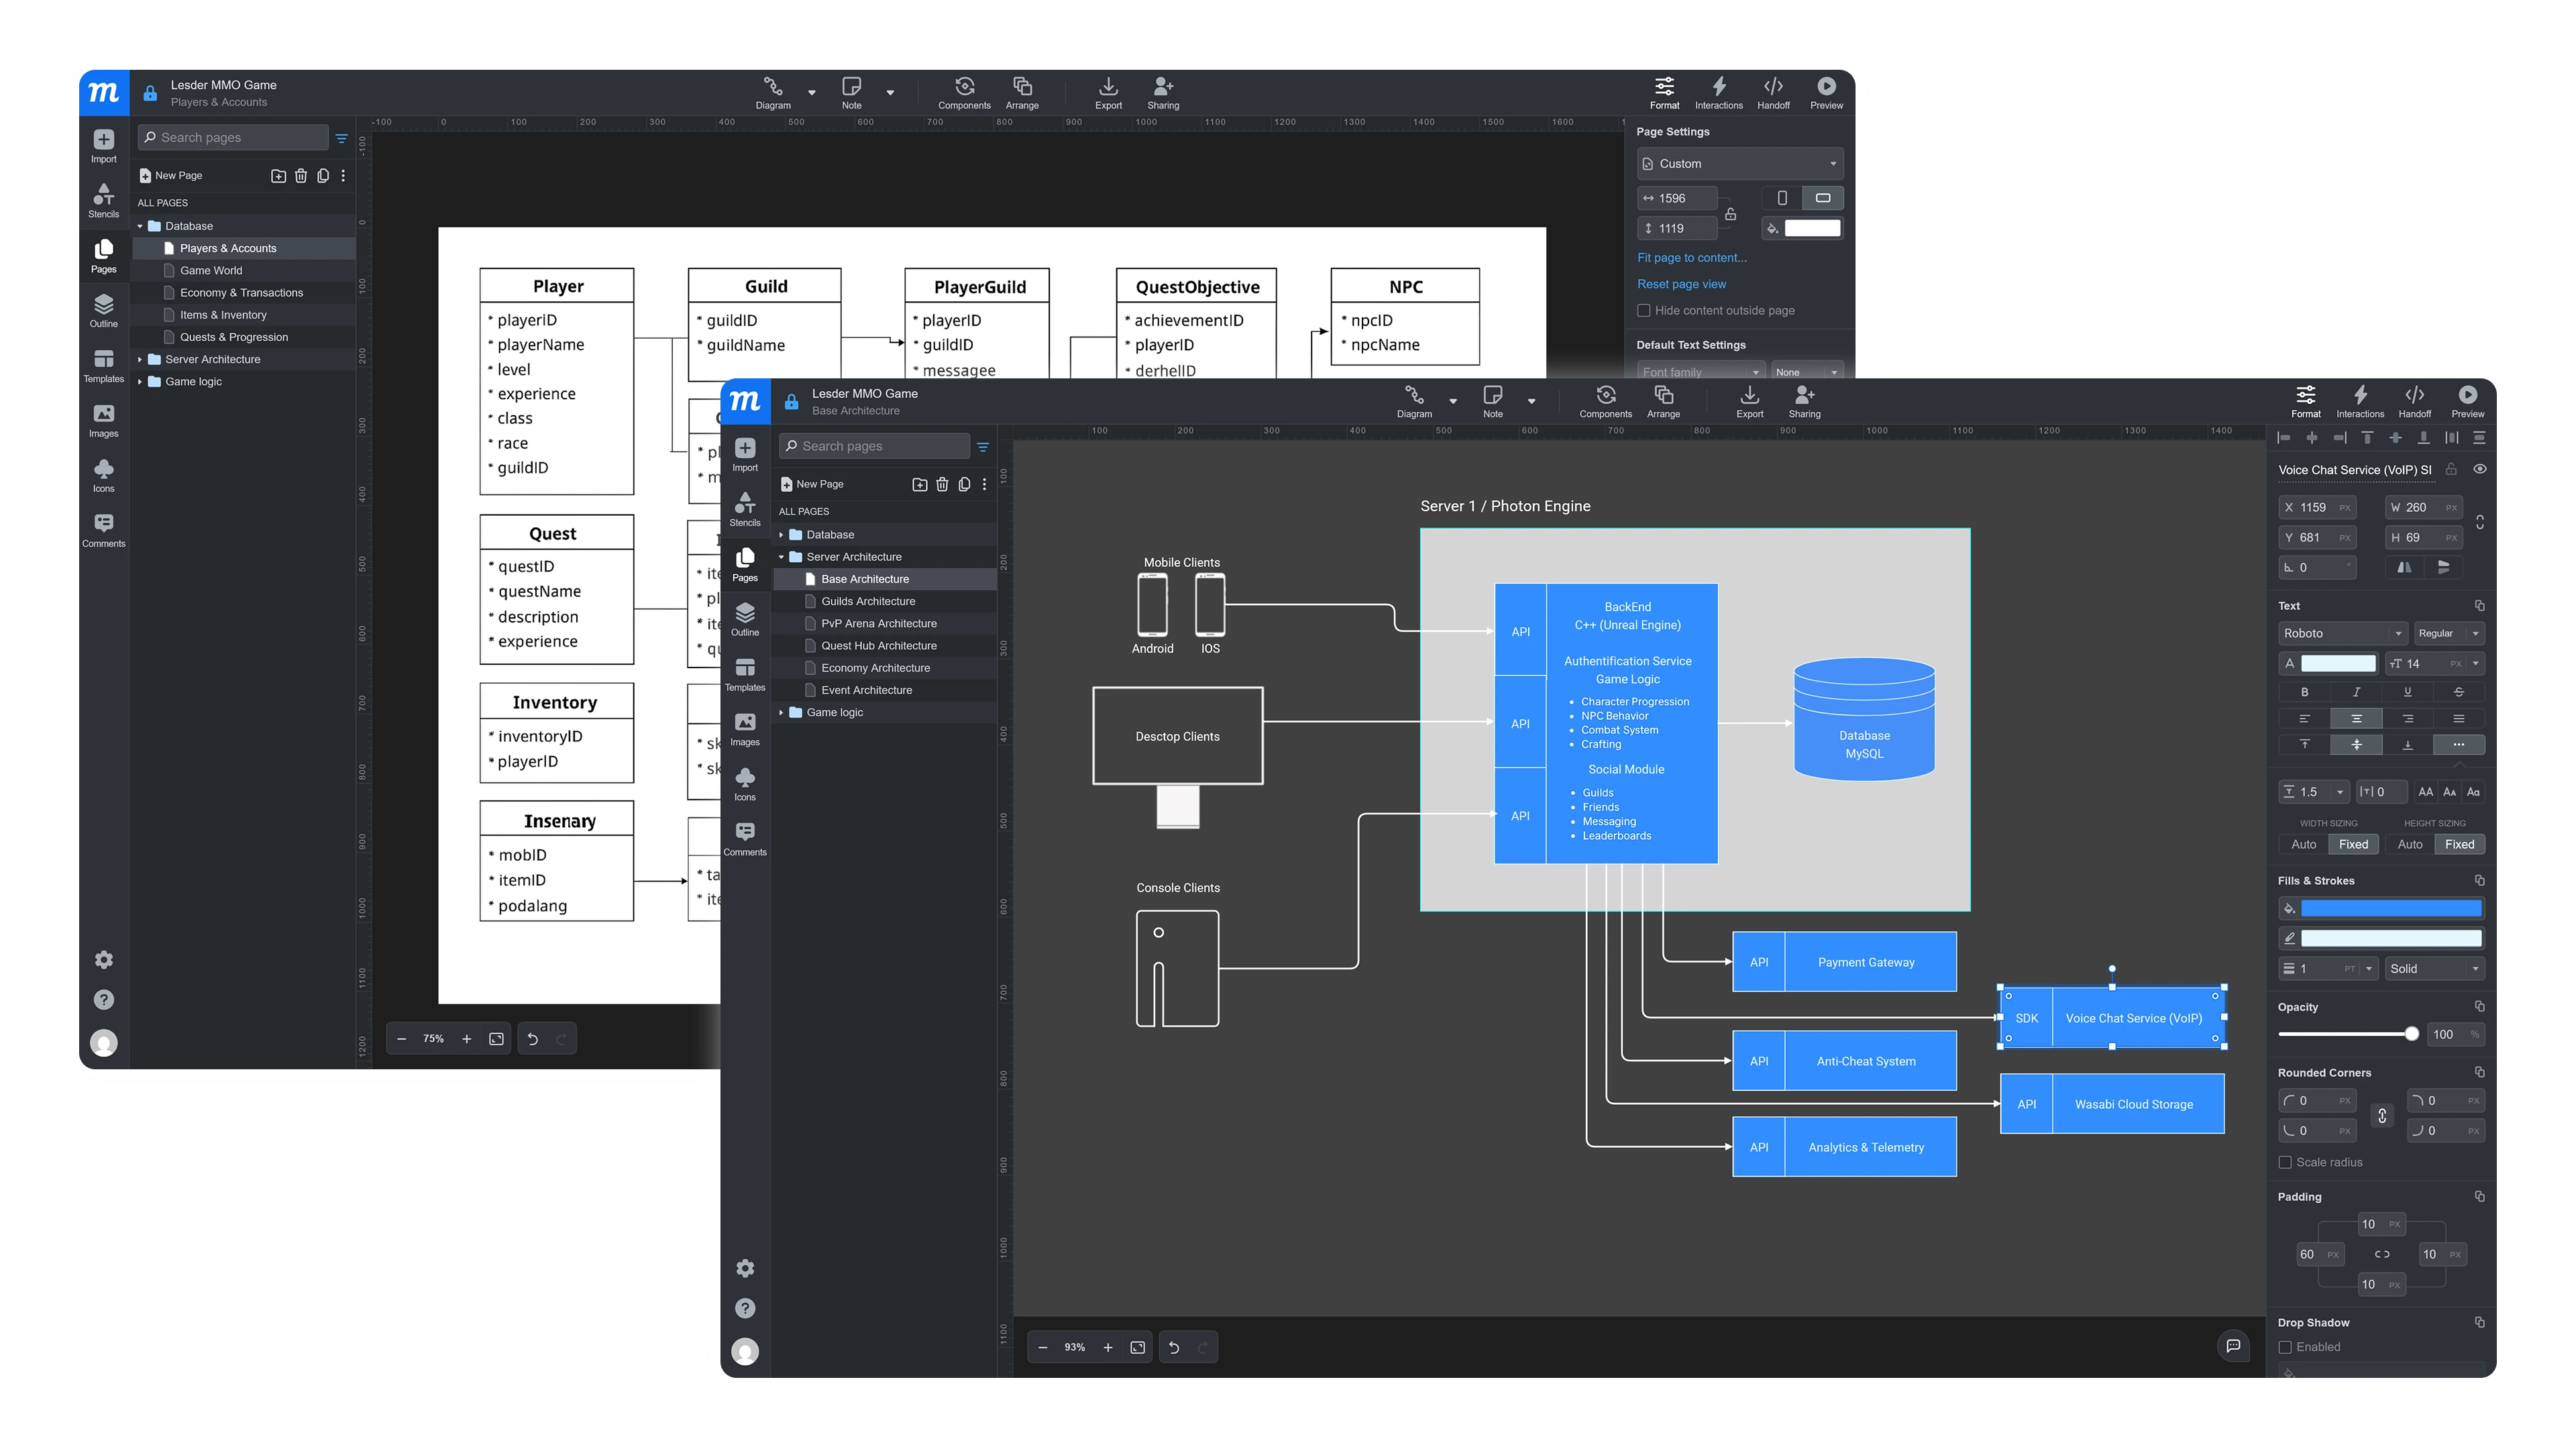Check the Scale radius checkbox
Viewport: 2576px width, 1449px height.
coord(2285,1162)
